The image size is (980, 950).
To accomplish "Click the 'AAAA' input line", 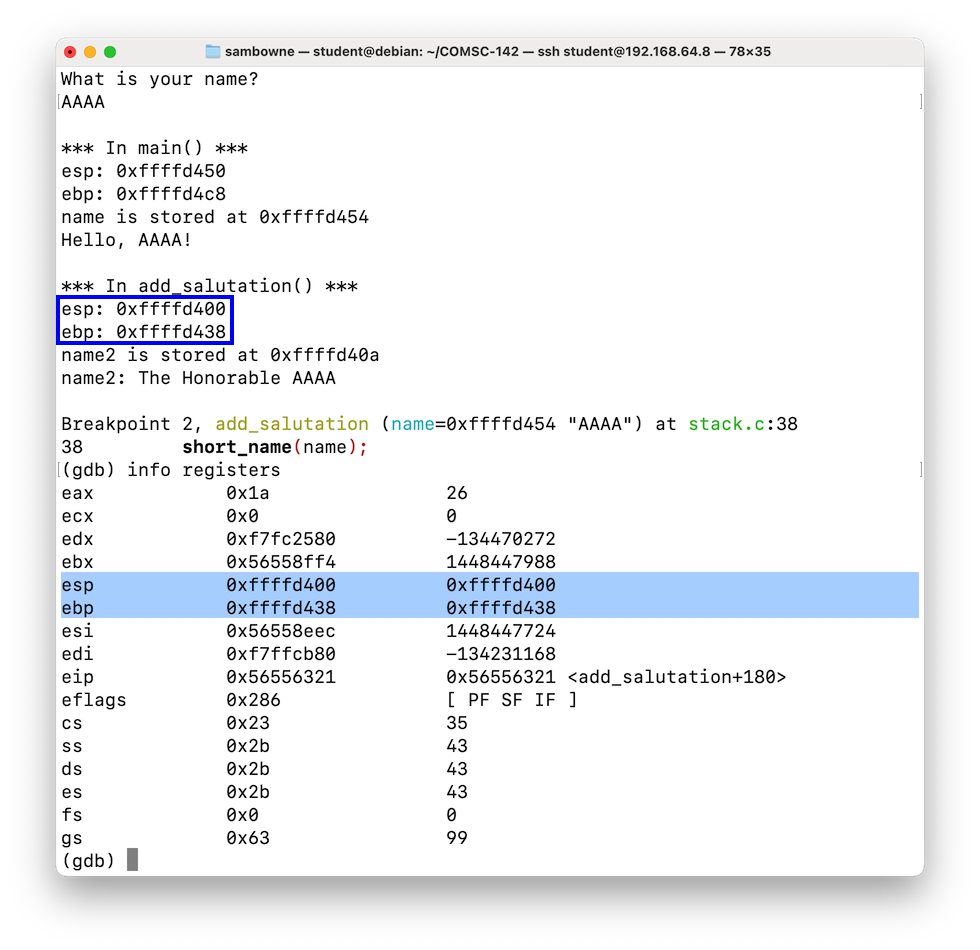I will pos(83,102).
